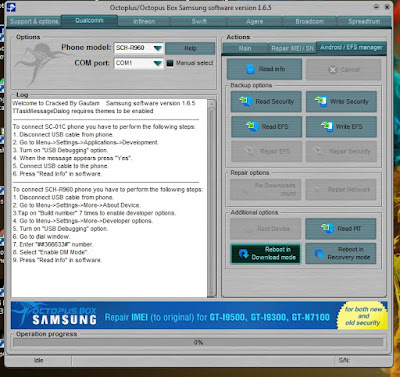Switch to the Broadcom tab
The height and width of the screenshot is (377, 400).
tap(310, 22)
